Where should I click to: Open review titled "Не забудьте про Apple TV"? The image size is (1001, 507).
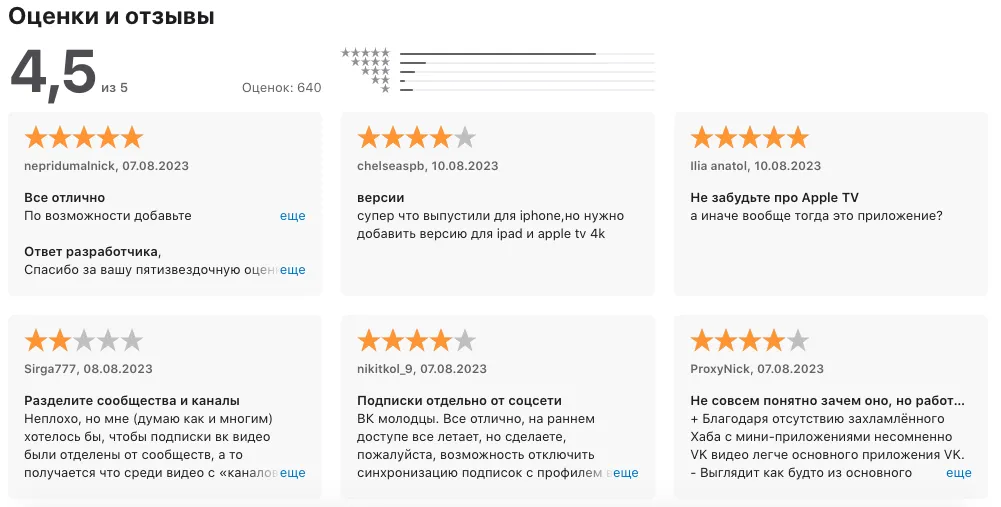(x=774, y=198)
